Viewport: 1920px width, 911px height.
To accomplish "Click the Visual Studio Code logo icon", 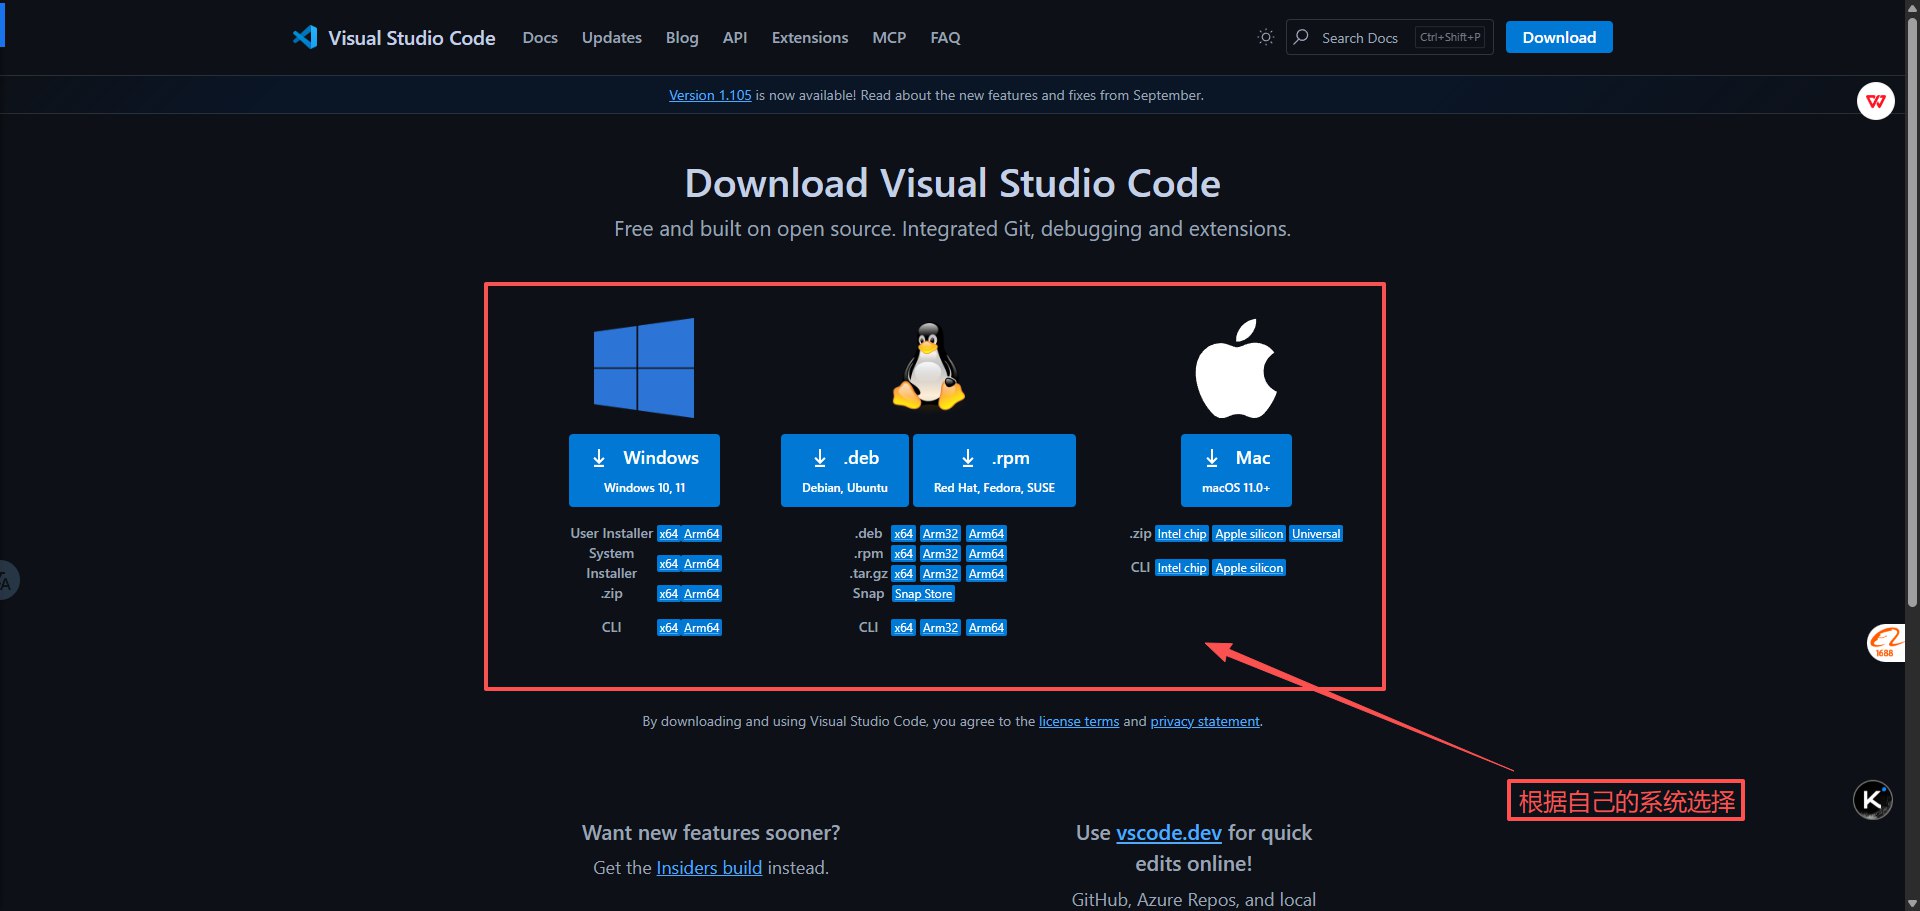I will tap(305, 38).
